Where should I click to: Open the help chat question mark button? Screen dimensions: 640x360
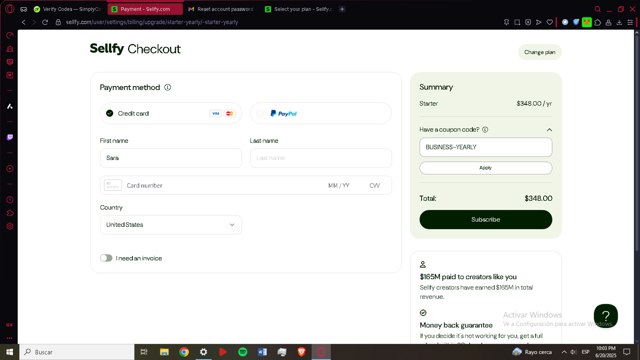pos(606,316)
